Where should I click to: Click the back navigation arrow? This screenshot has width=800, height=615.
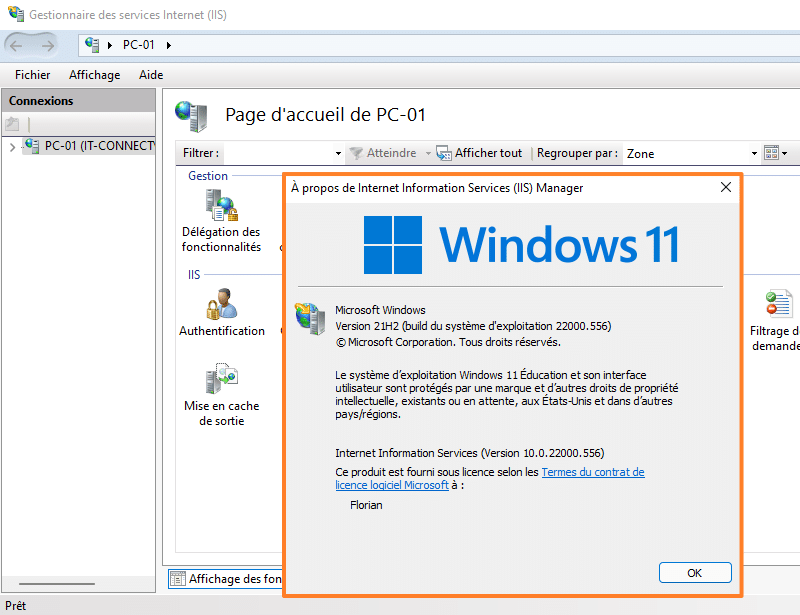[16, 46]
